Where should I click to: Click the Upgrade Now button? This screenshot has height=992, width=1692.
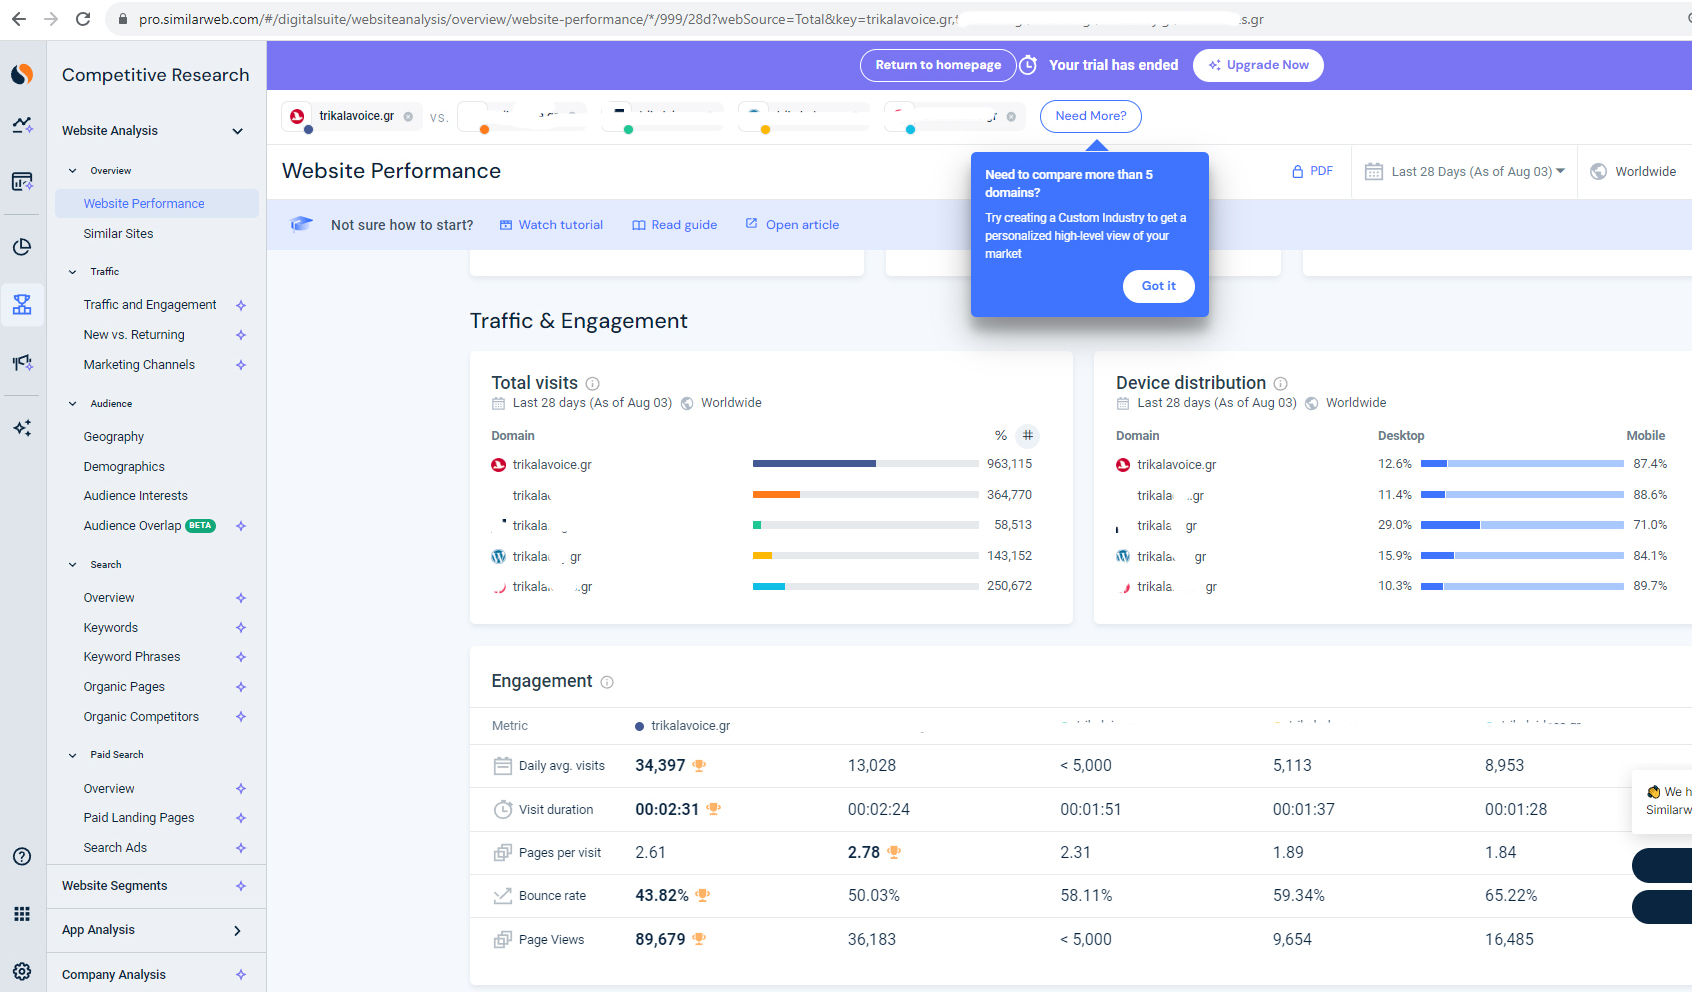tap(1258, 65)
